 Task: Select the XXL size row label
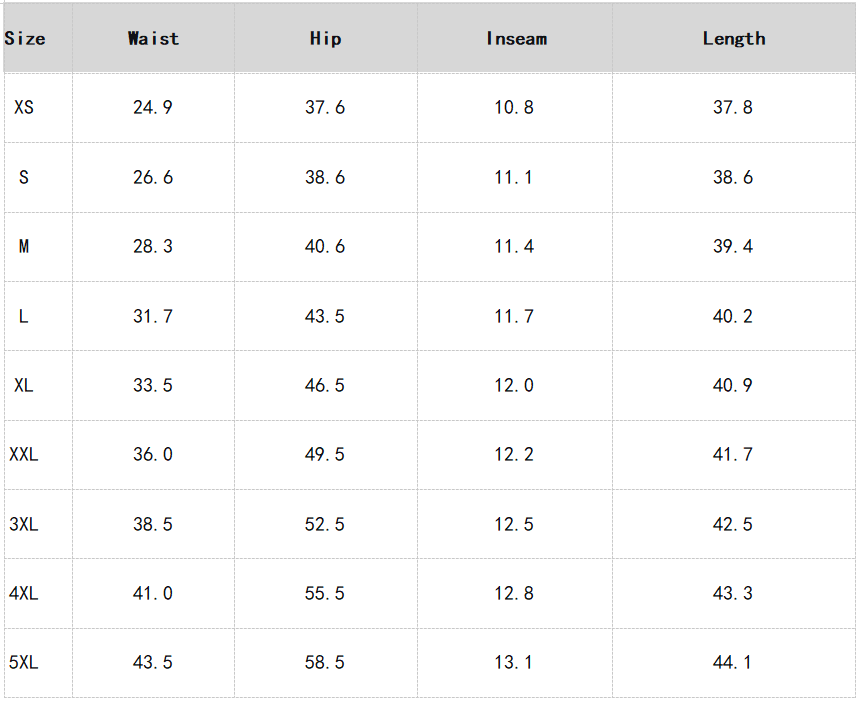[24, 454]
